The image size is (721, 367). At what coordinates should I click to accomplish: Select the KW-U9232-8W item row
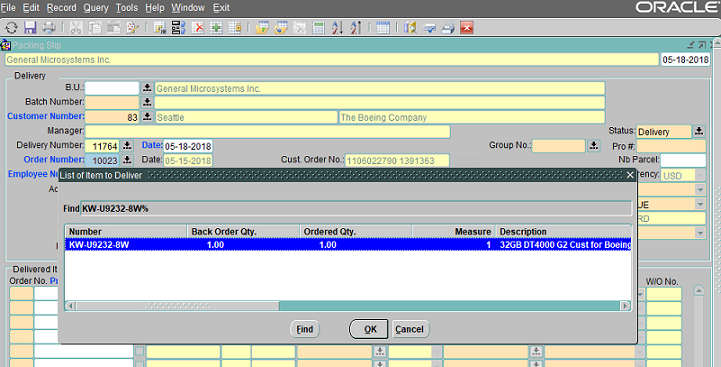click(x=348, y=245)
